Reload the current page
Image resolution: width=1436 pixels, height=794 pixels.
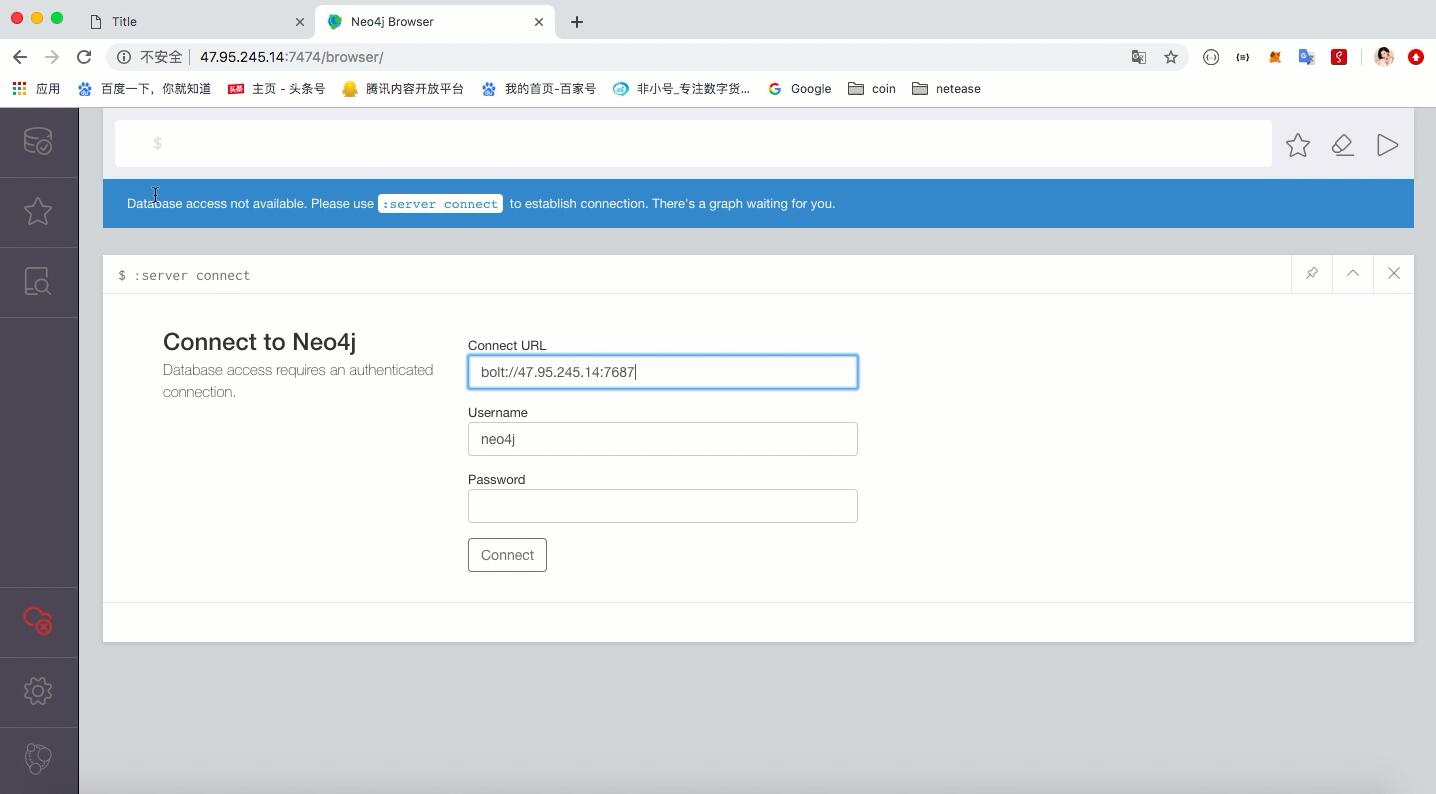point(84,57)
